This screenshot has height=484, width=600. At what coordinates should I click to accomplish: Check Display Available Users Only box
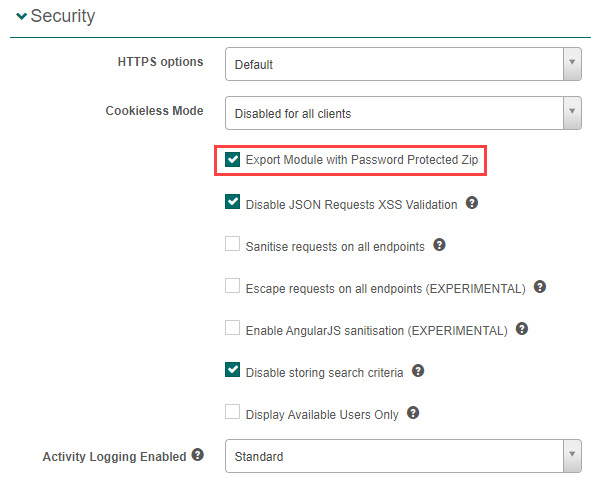[x=233, y=413]
